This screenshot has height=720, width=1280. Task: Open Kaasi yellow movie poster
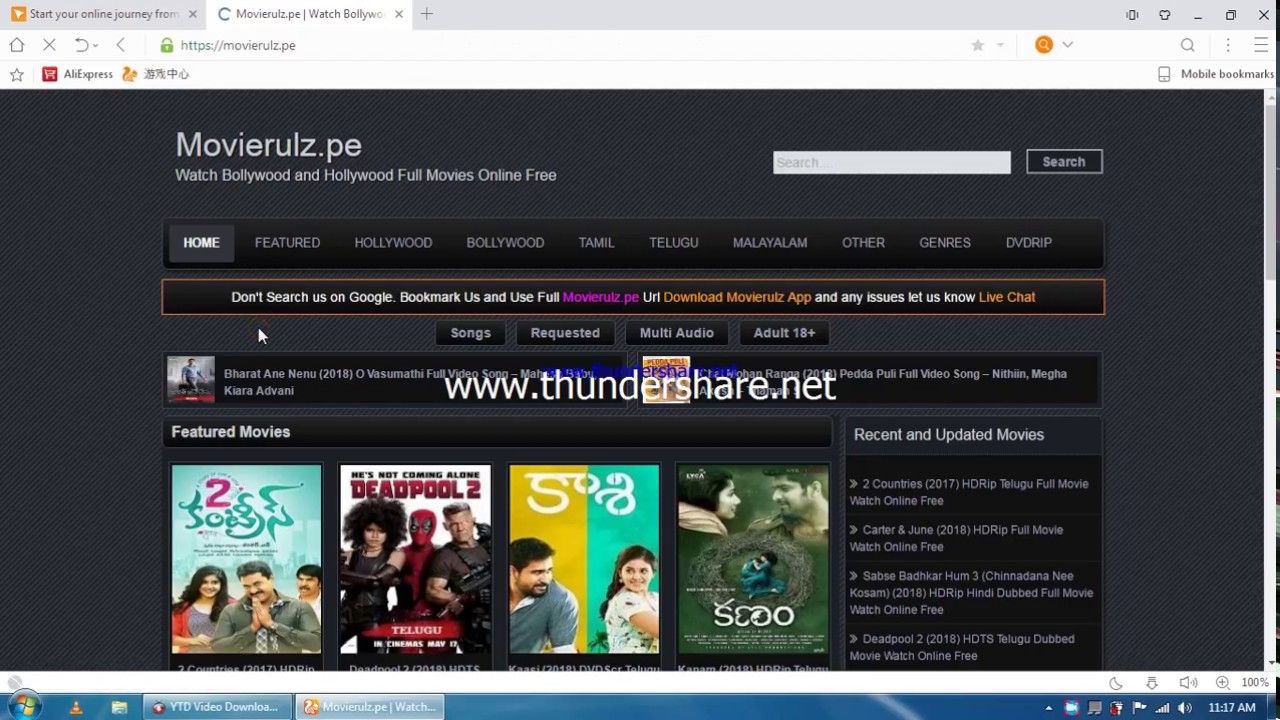point(584,559)
